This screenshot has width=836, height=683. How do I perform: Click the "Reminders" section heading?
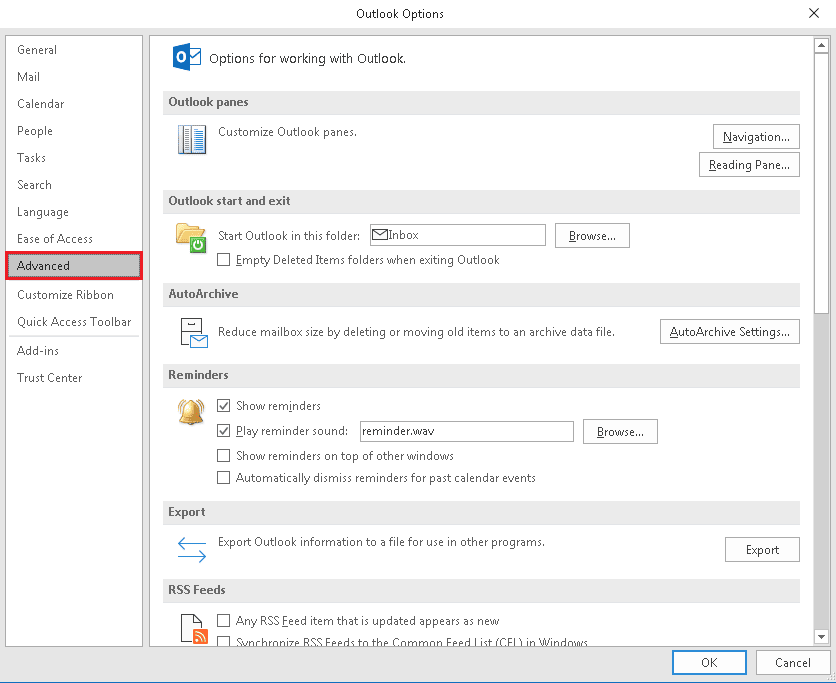tap(198, 375)
